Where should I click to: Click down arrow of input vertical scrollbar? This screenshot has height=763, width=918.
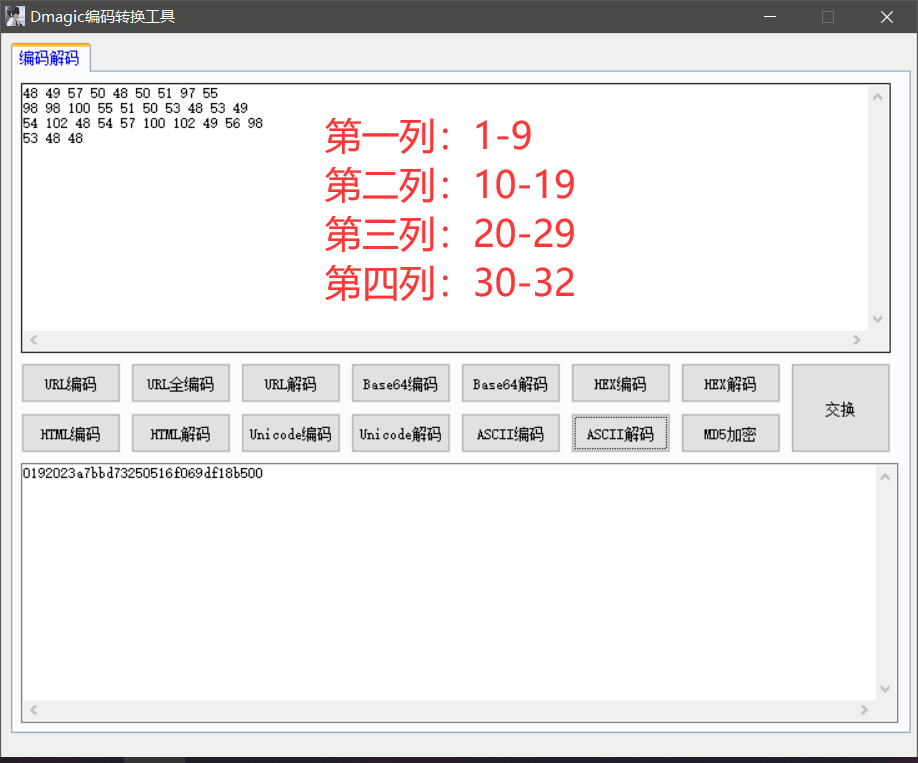point(877,319)
